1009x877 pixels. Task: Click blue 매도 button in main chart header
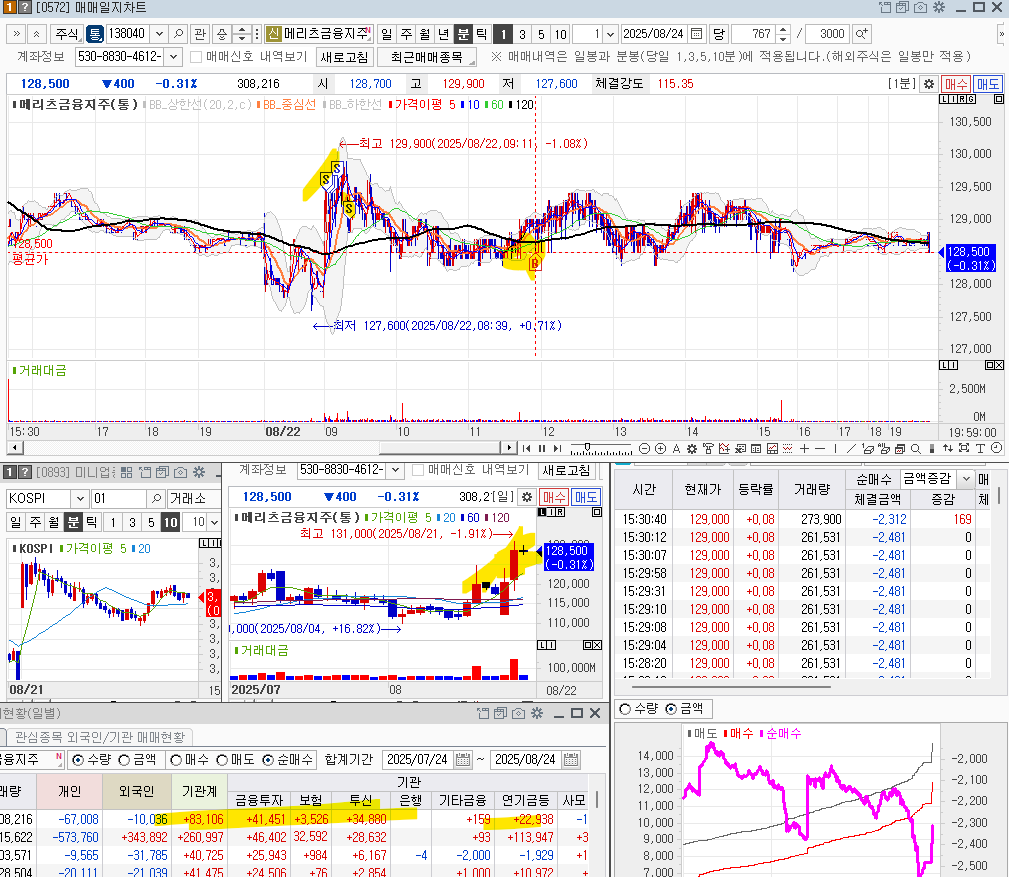click(x=987, y=84)
